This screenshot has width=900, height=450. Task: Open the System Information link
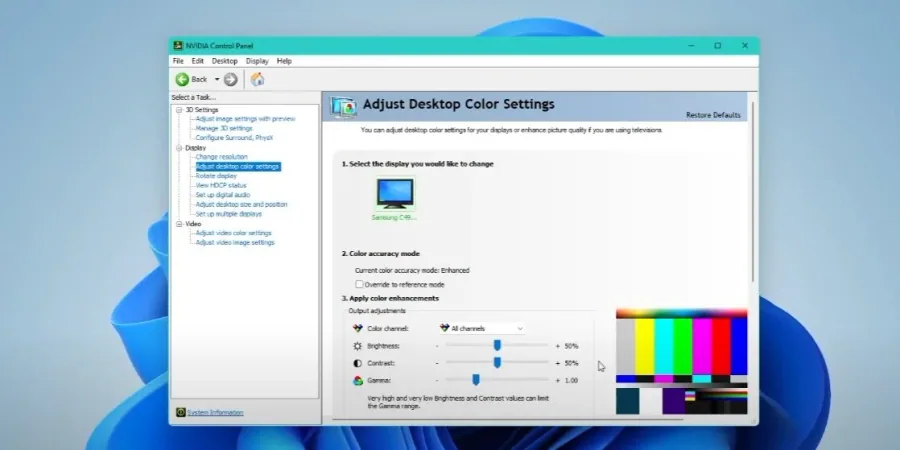click(x=215, y=412)
